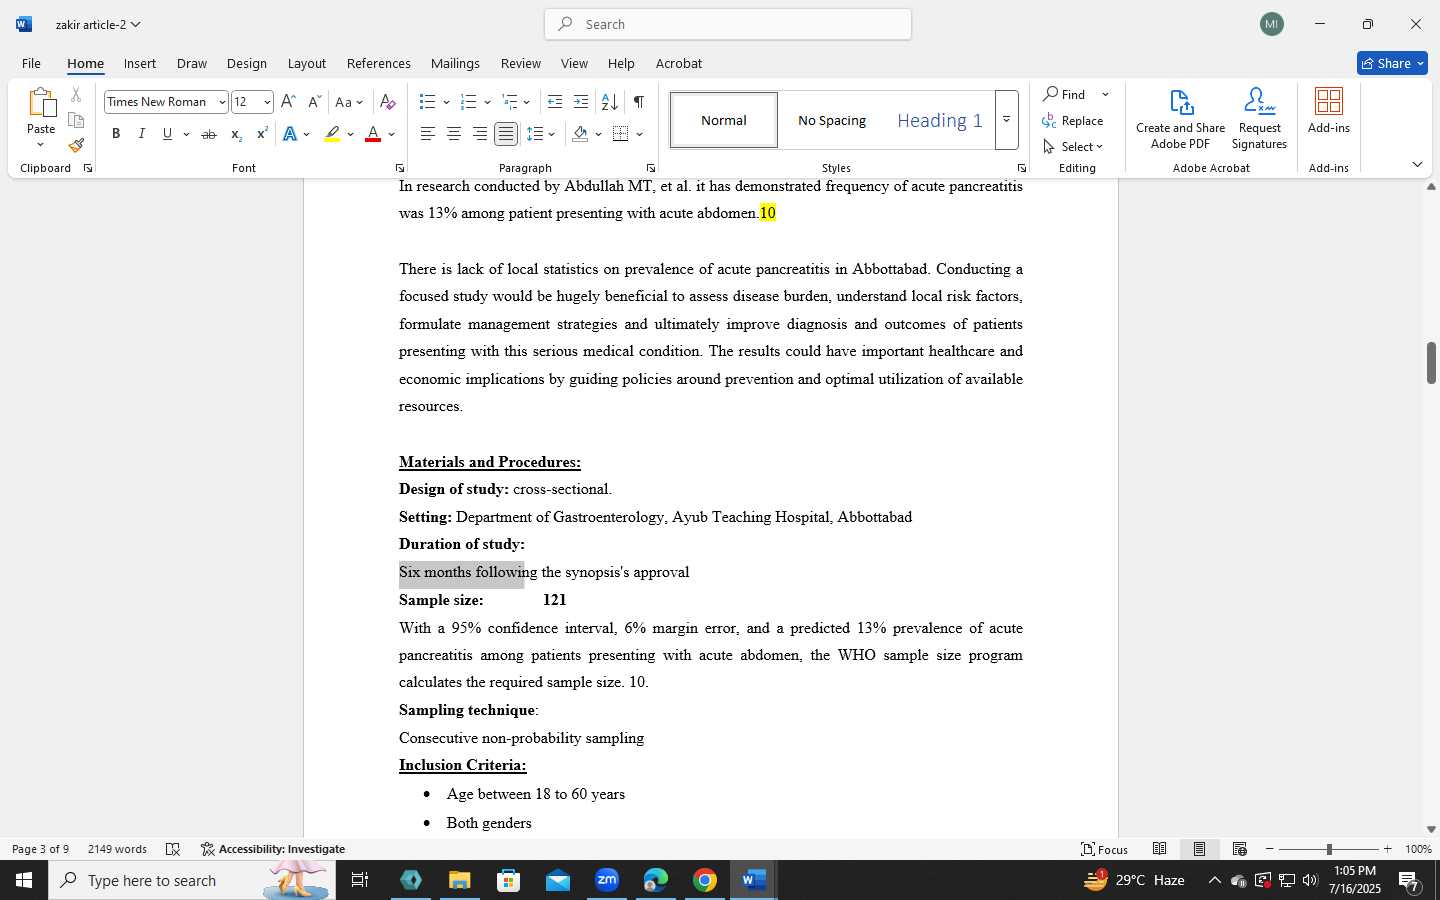Click Find in Editing group

point(1065,94)
